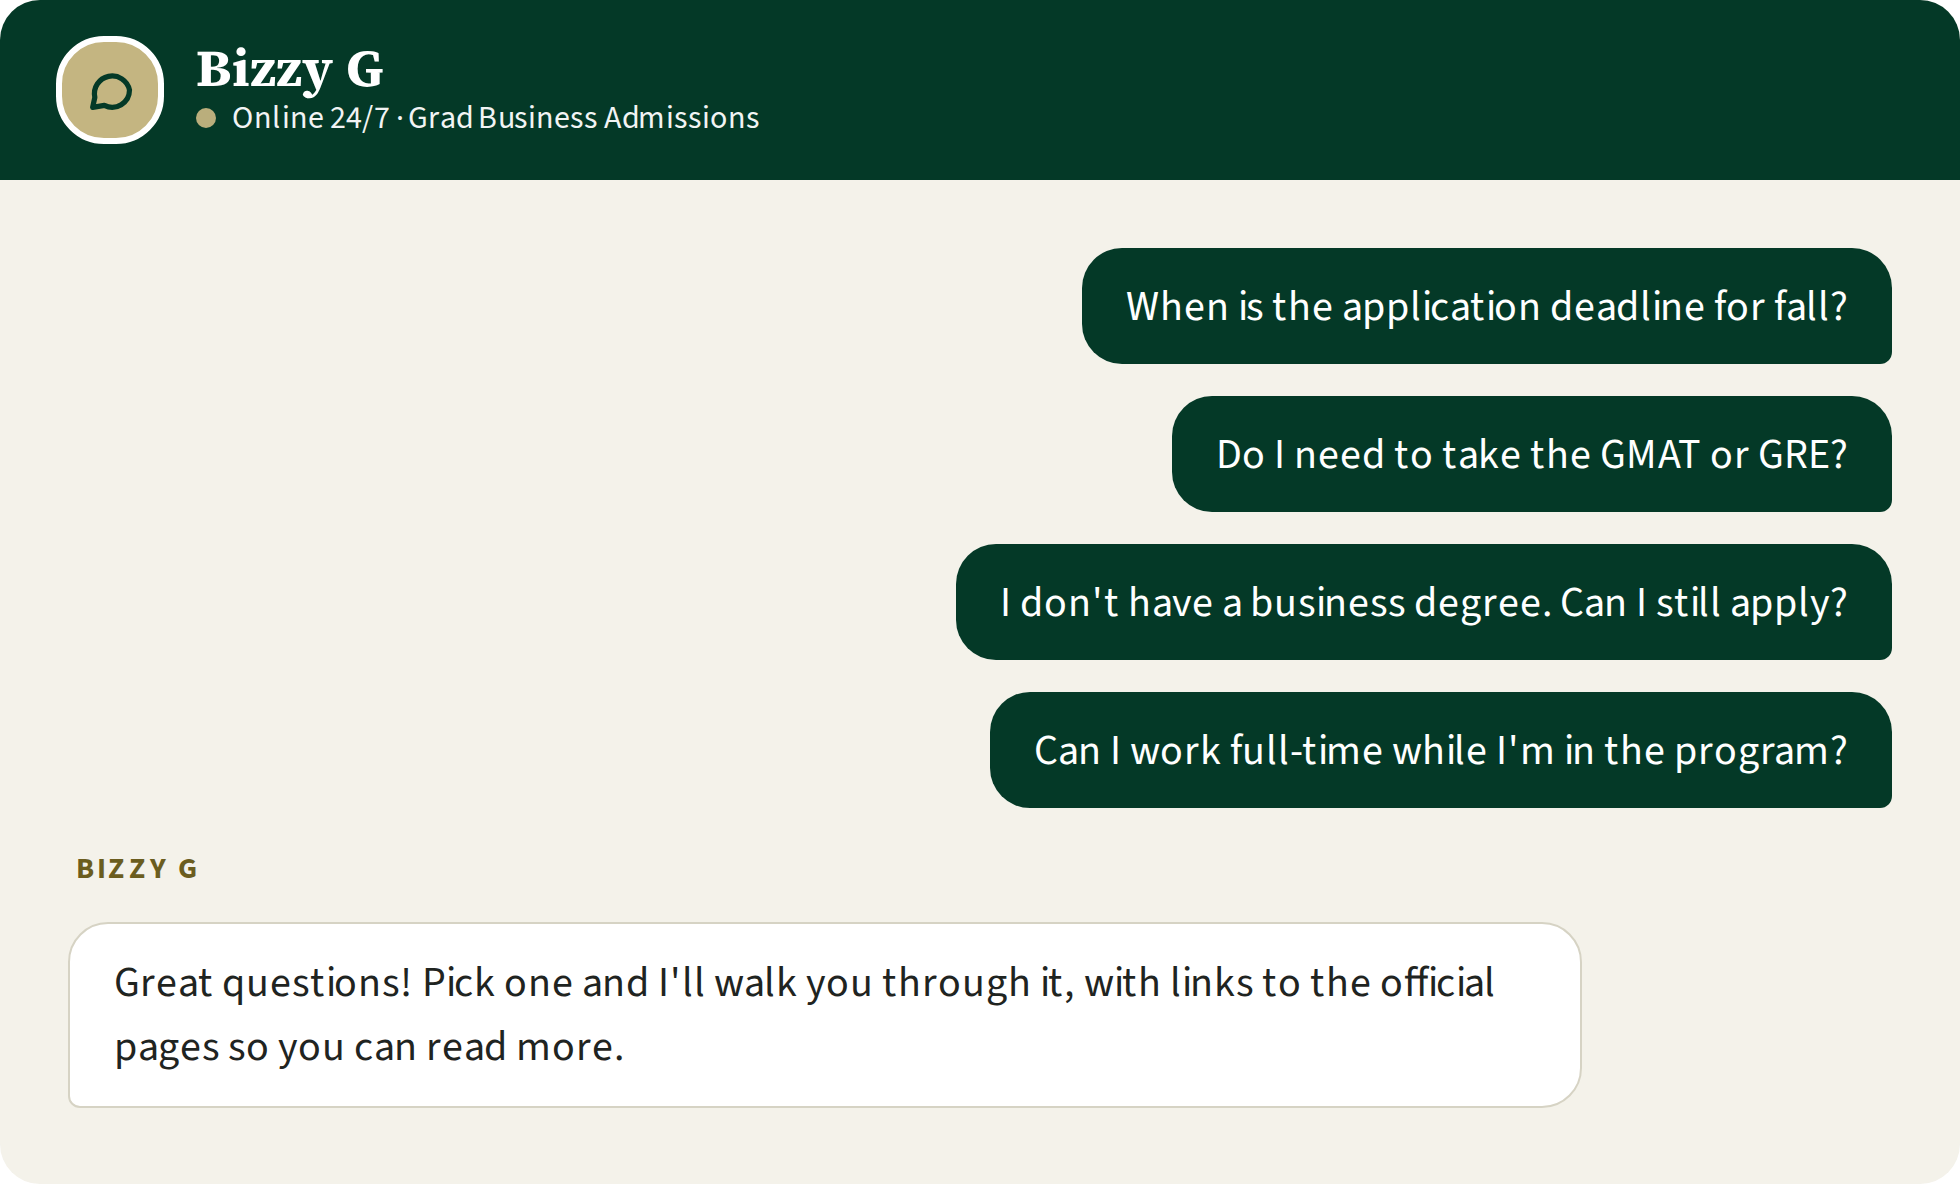Click "Can I still apply?" text
1960x1184 pixels.
pos(1703,603)
